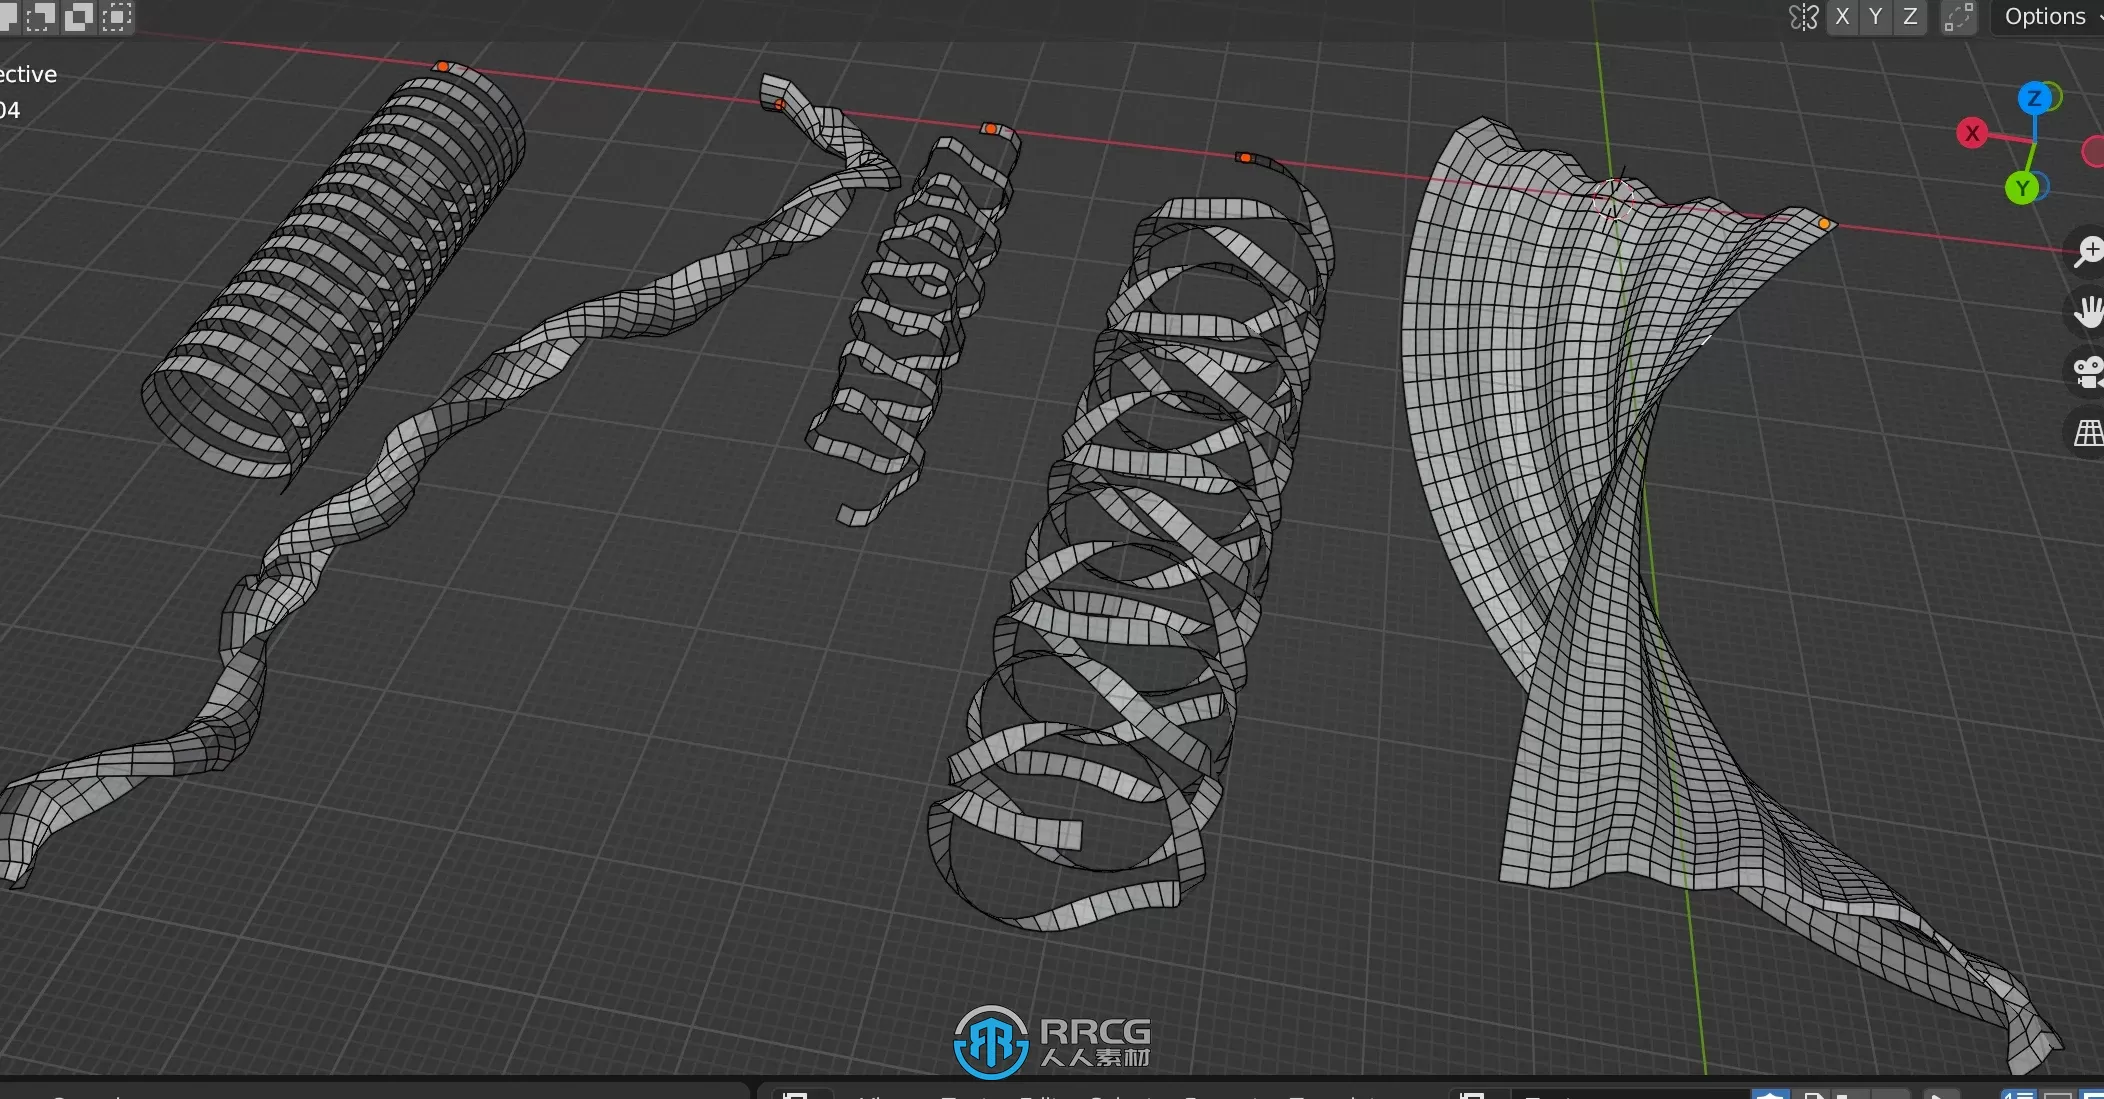Click the mesh symmetry butterfly icon
Viewport: 2104px width, 1099px height.
point(1803,17)
